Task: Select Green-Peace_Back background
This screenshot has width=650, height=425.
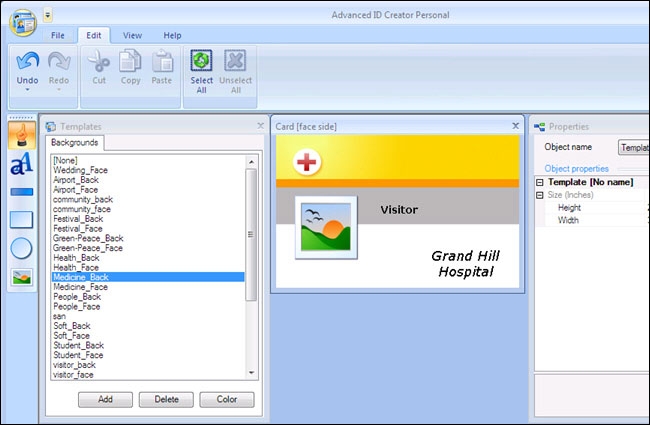Action: [x=148, y=238]
